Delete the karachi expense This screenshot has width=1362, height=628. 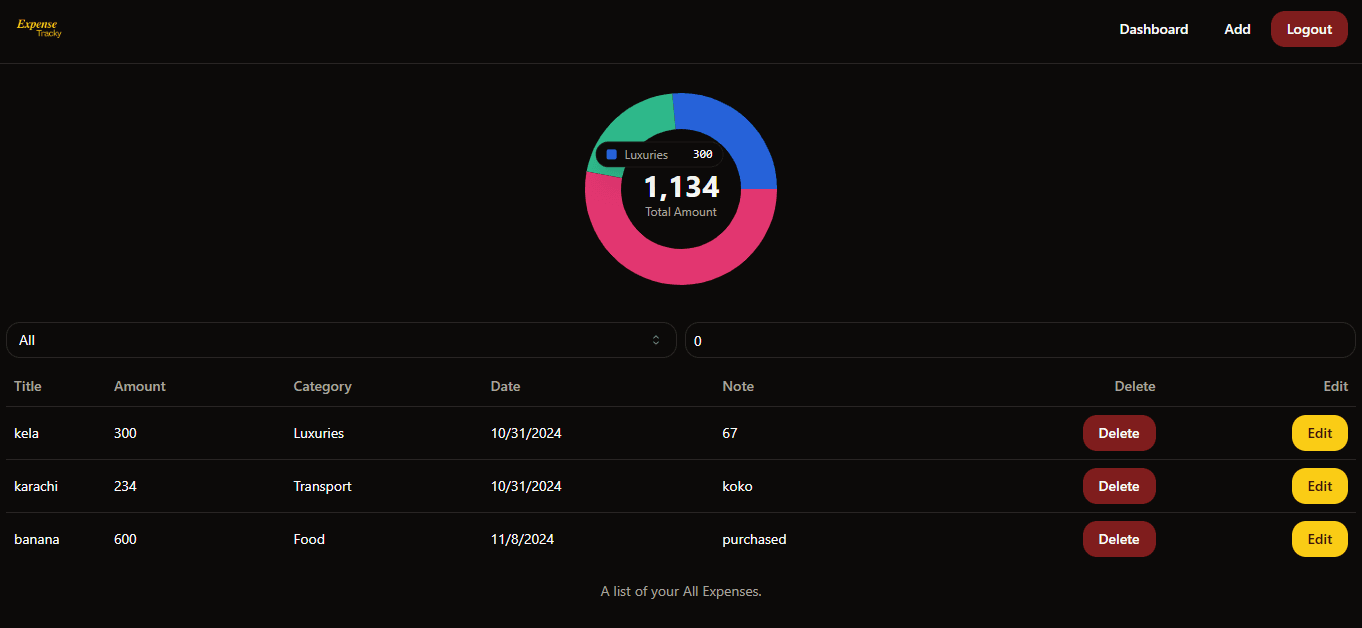[1118, 486]
